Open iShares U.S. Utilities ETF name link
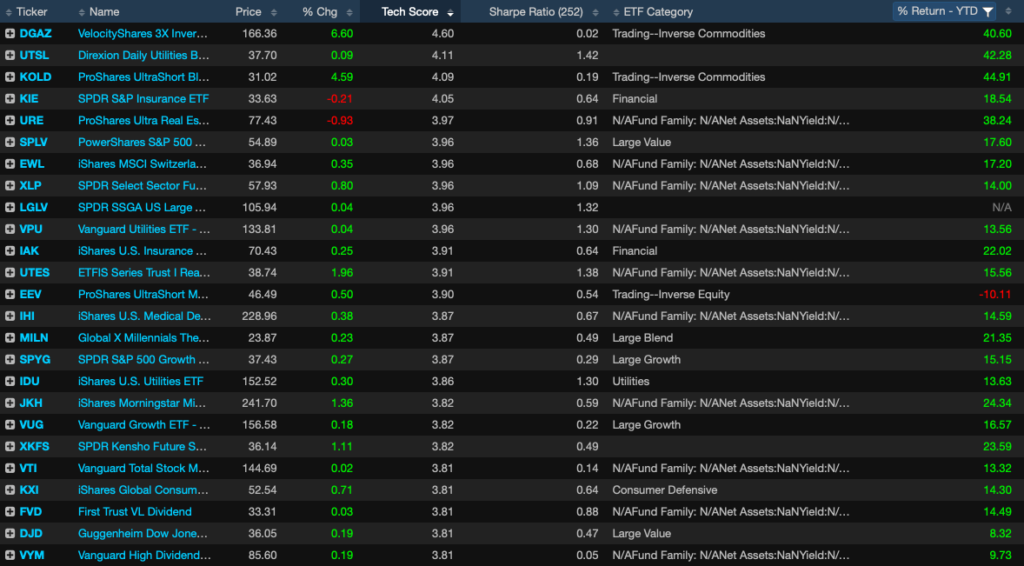 pos(140,381)
